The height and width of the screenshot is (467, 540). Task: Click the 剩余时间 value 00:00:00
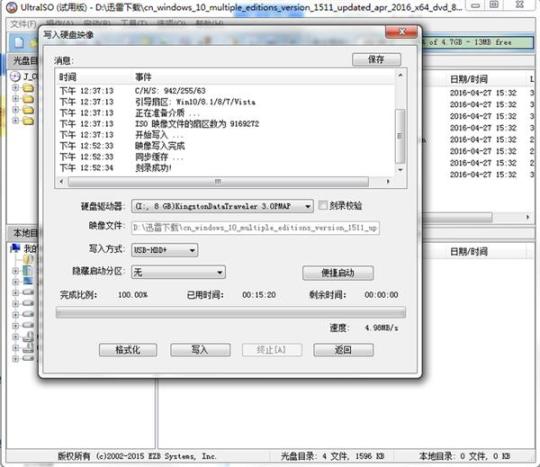tap(381, 295)
